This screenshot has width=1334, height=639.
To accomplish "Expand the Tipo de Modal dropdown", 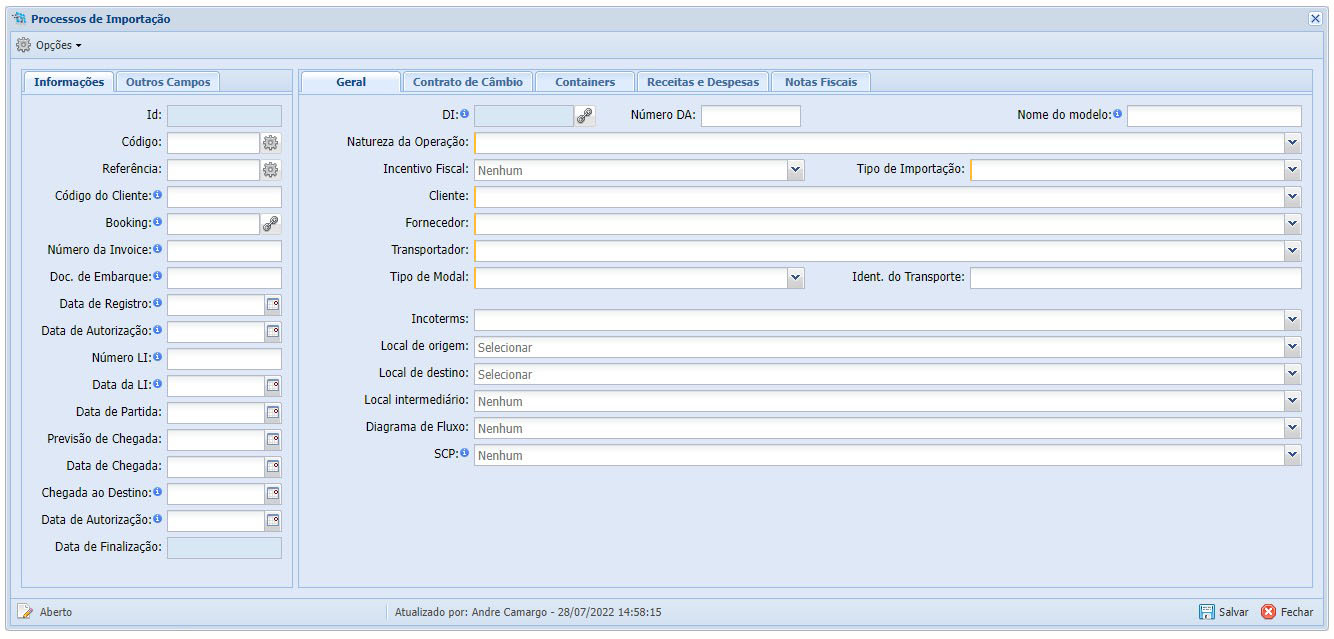I will (796, 278).
